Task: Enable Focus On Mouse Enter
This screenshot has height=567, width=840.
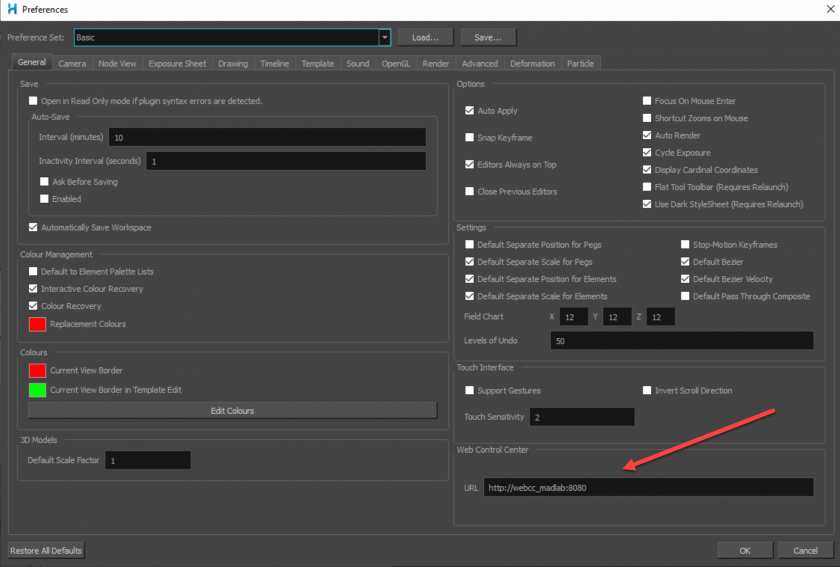Action: click(x=647, y=101)
